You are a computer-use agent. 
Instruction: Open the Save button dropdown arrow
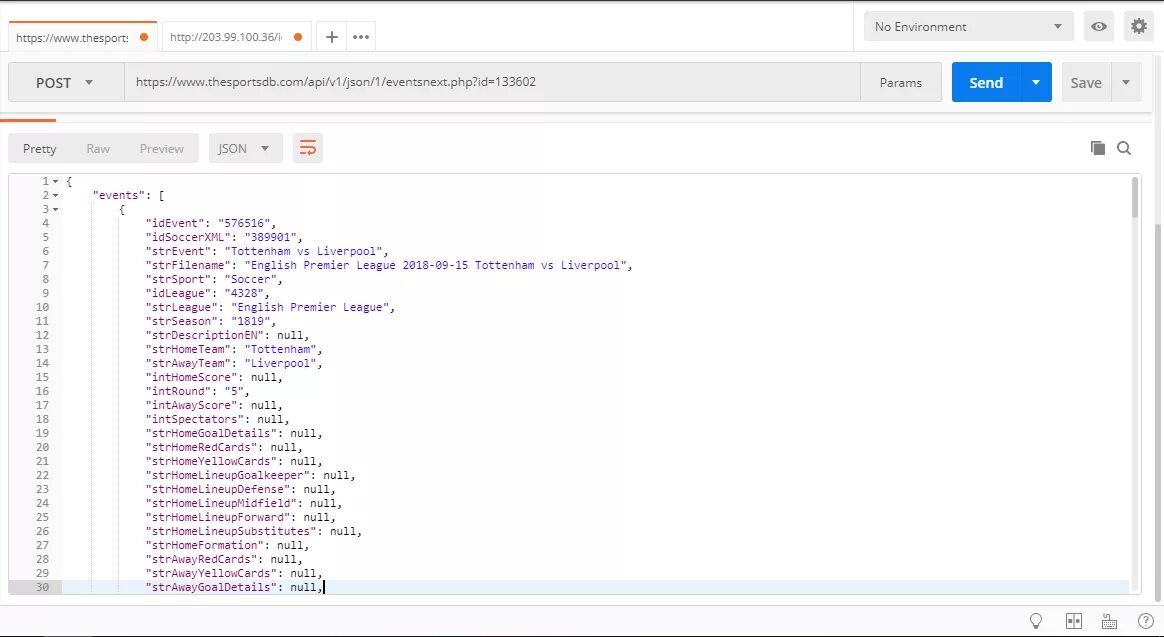tap(1126, 82)
